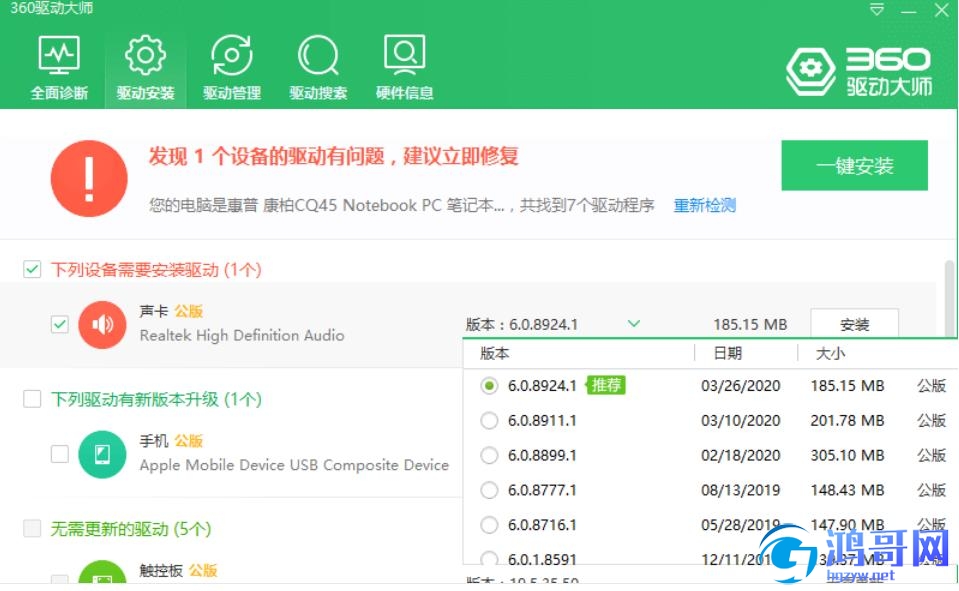Minimize the 360驱动大师 window

pos(909,12)
